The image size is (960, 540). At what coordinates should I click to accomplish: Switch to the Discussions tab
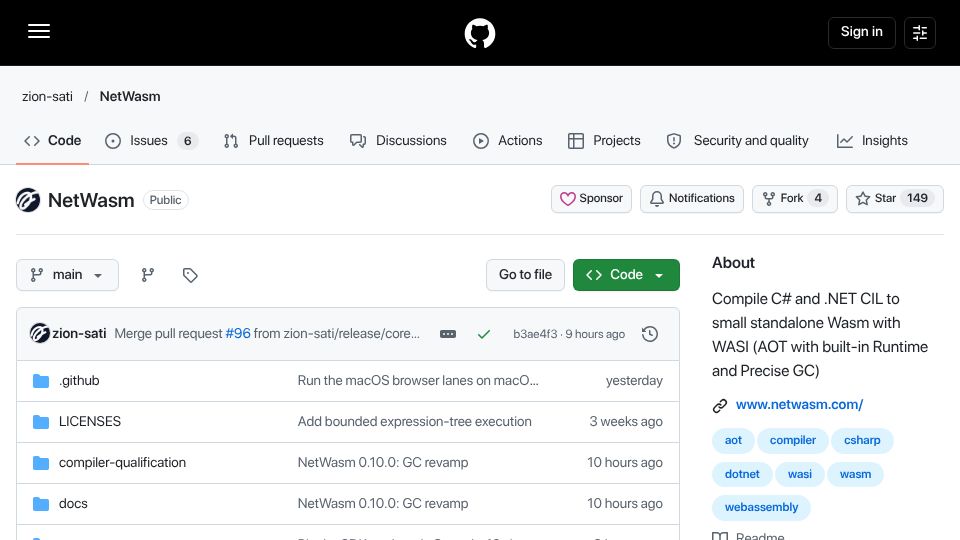(x=399, y=141)
